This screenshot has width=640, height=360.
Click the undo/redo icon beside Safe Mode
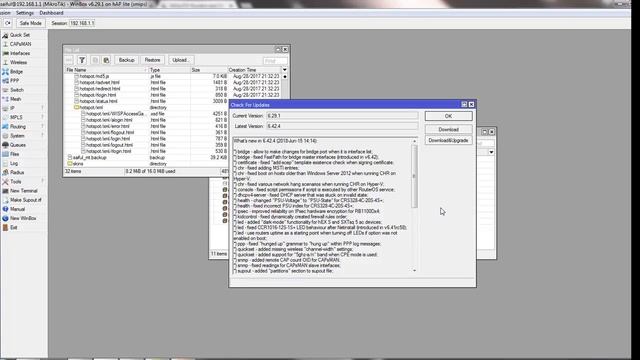pyautogui.click(x=8, y=23)
